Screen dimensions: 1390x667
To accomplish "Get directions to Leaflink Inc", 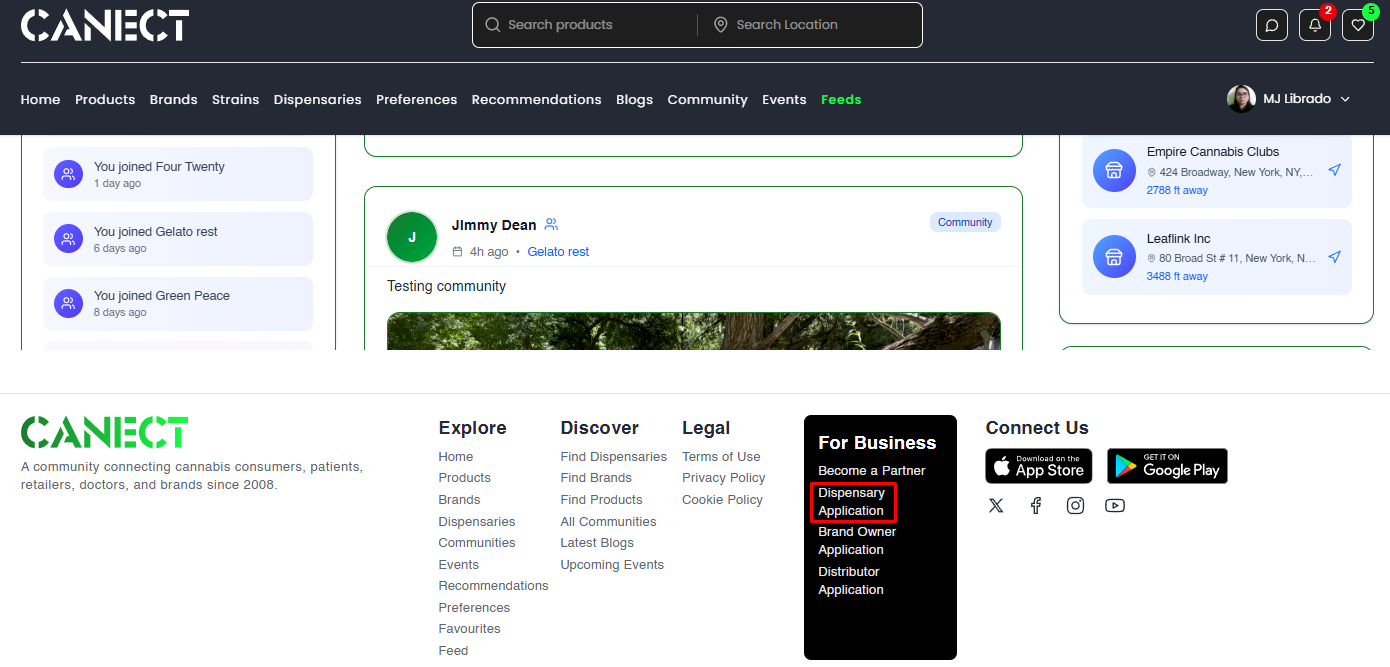I will point(1334,257).
